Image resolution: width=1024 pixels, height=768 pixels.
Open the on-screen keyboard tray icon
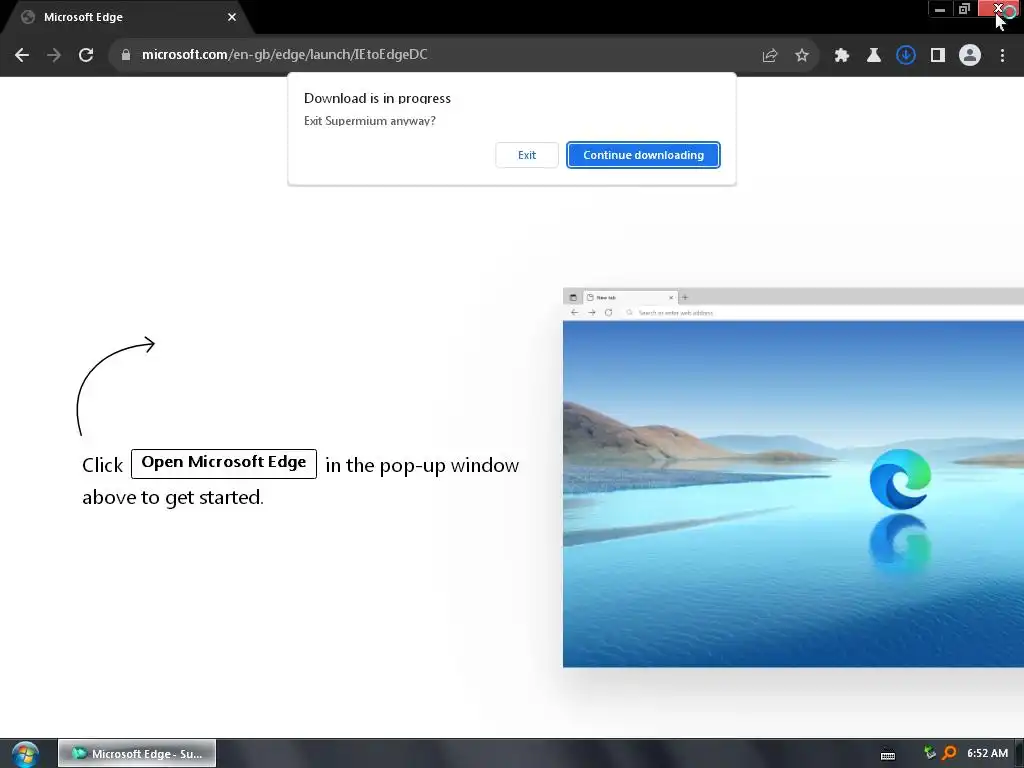pyautogui.click(x=888, y=754)
